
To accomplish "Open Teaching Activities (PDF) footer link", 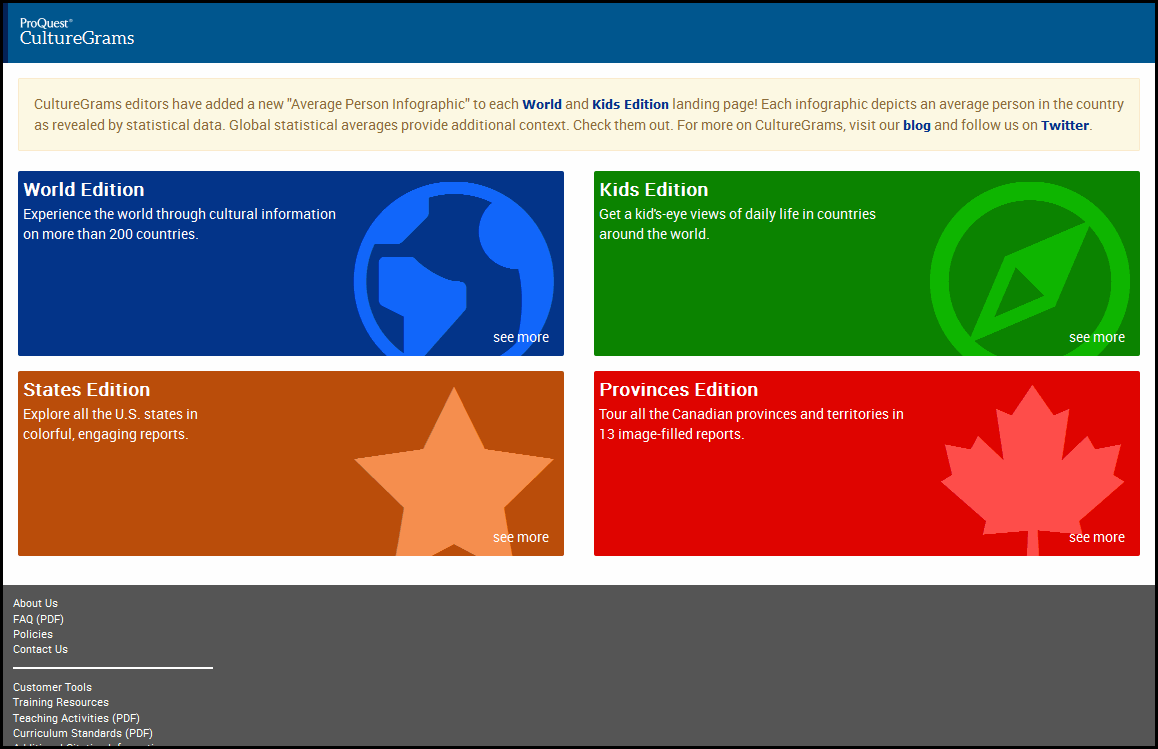I will [76, 718].
